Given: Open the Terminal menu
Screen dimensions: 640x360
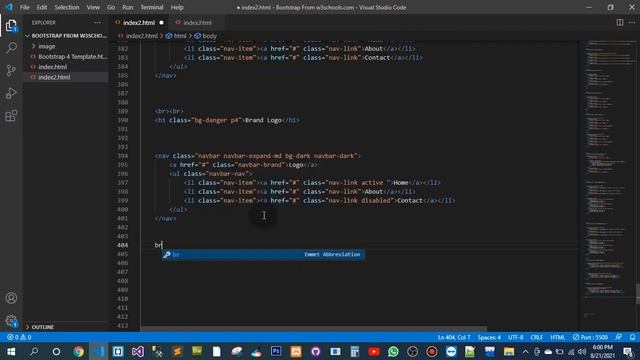Looking at the screenshot, I should coord(151,7).
